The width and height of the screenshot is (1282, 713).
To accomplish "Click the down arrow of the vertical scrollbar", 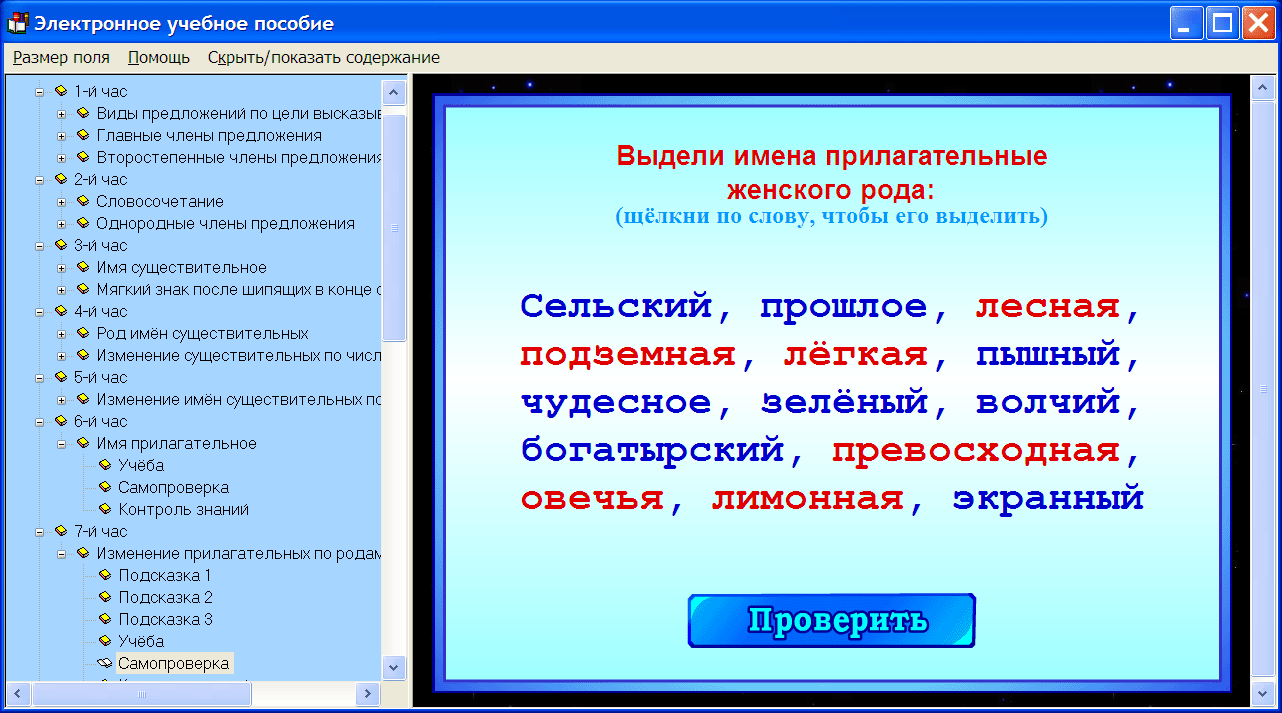I will pos(394,666).
